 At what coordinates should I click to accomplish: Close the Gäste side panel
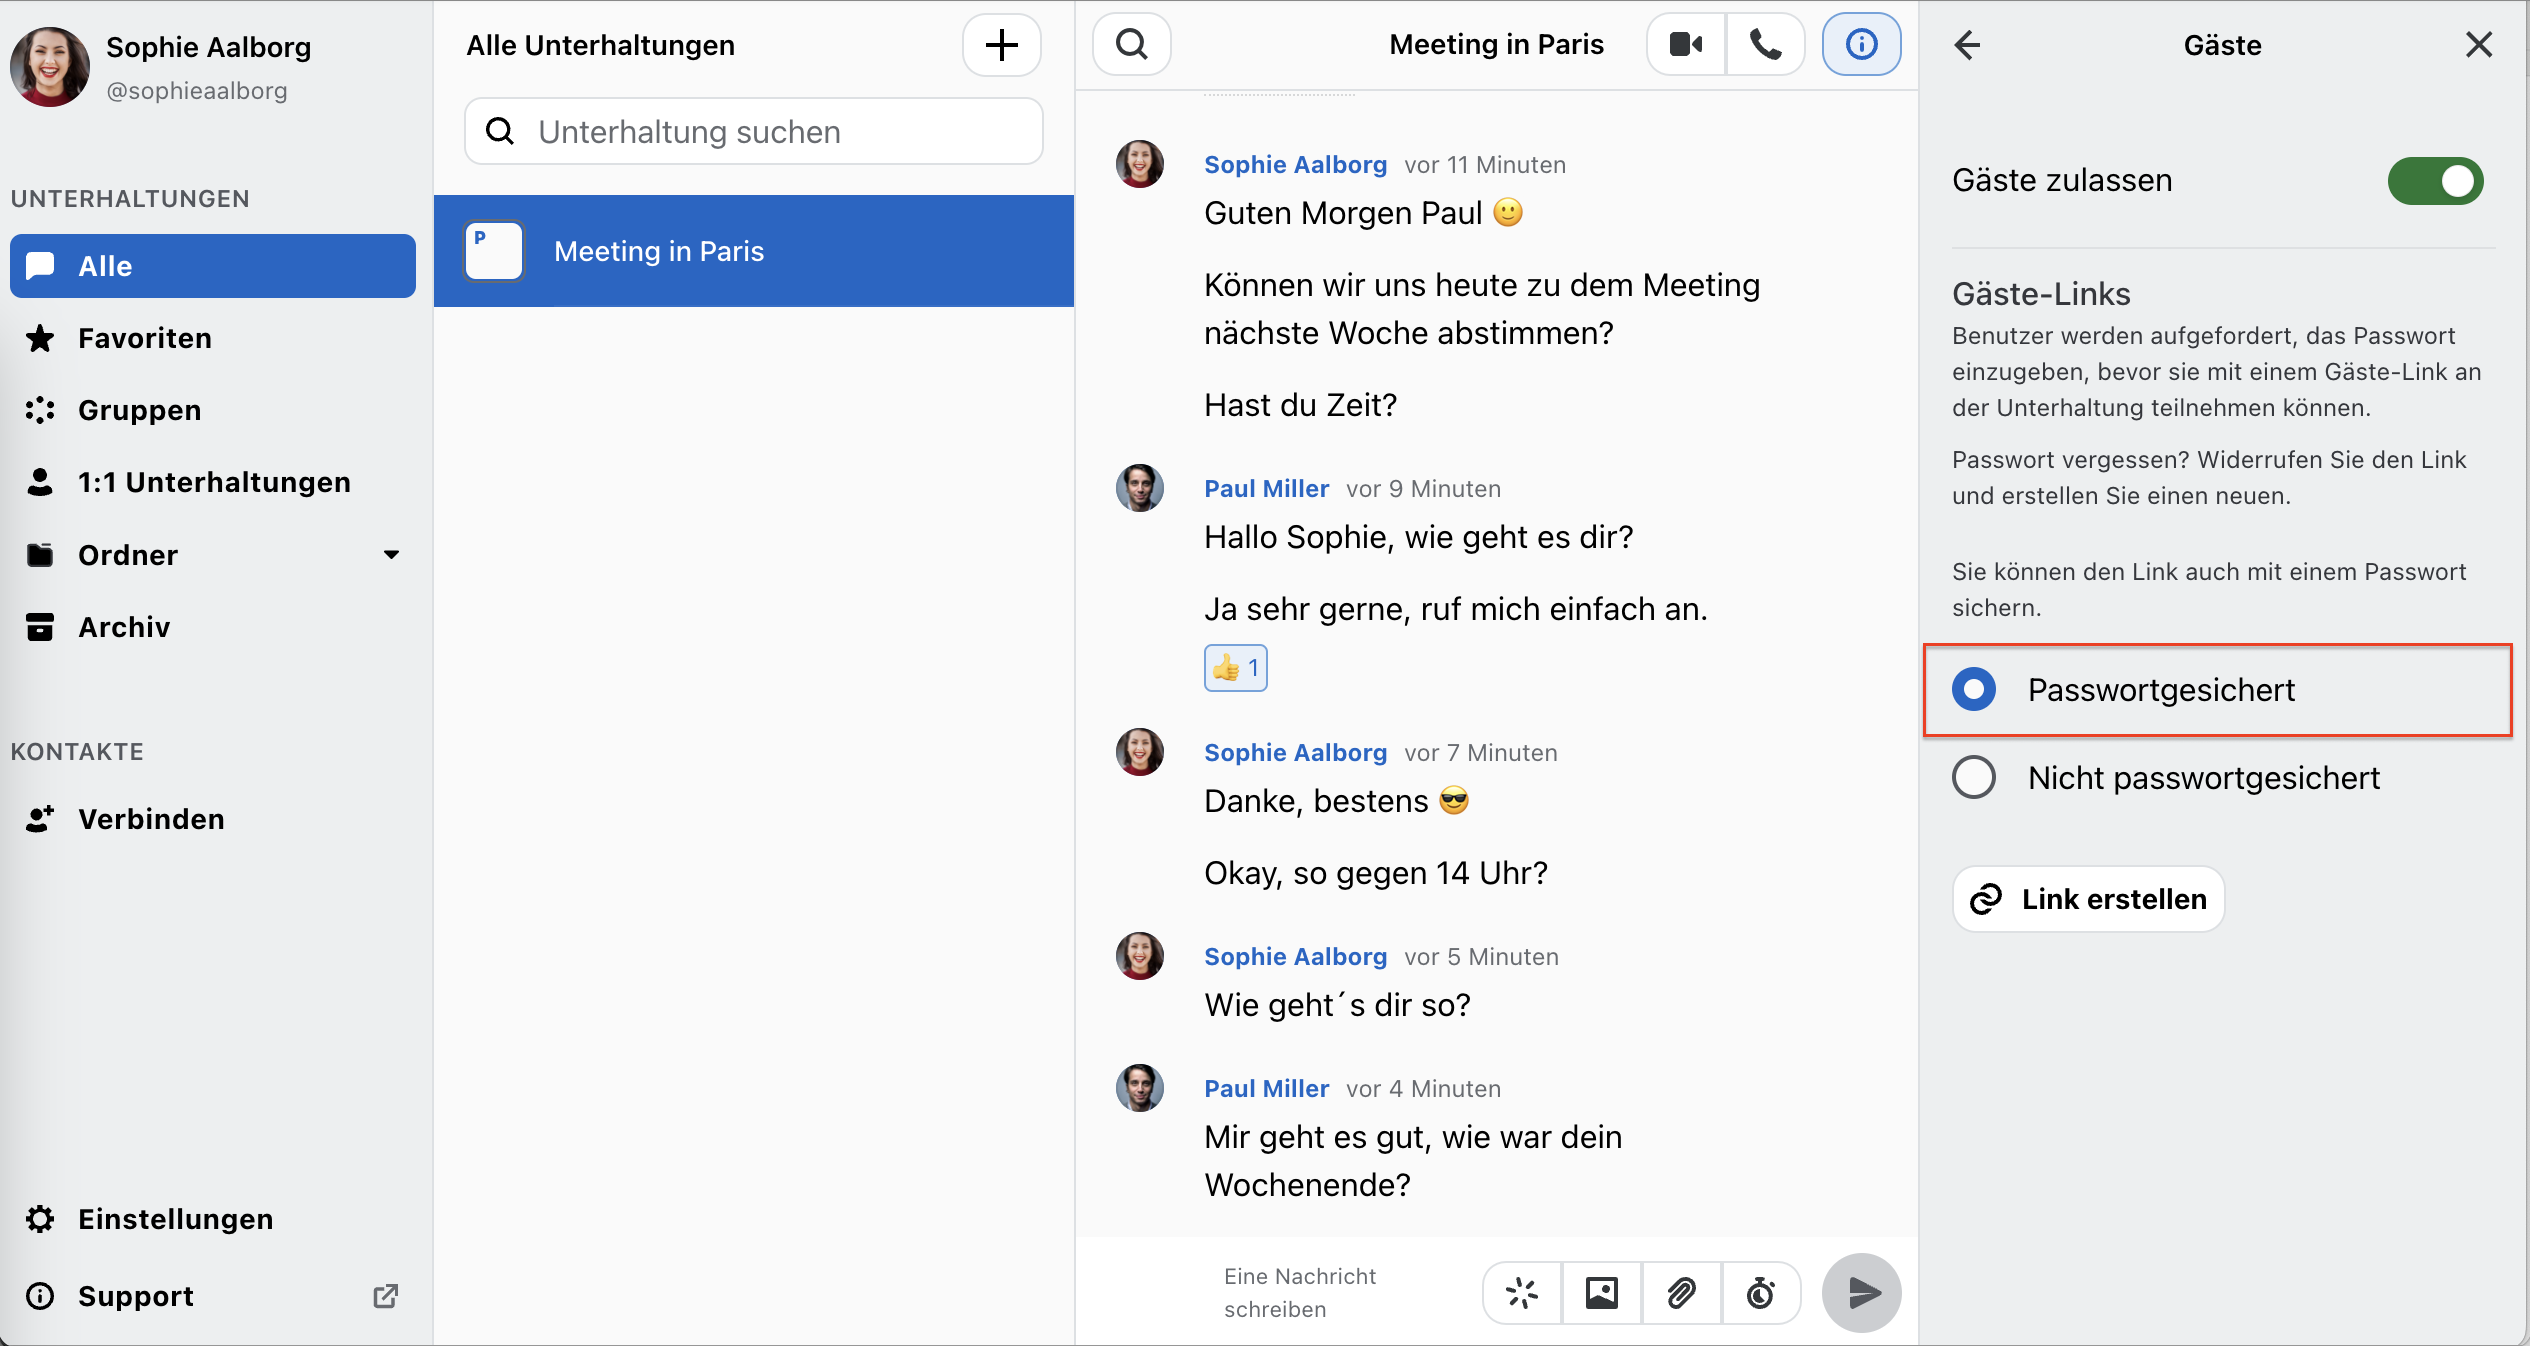point(2478,45)
